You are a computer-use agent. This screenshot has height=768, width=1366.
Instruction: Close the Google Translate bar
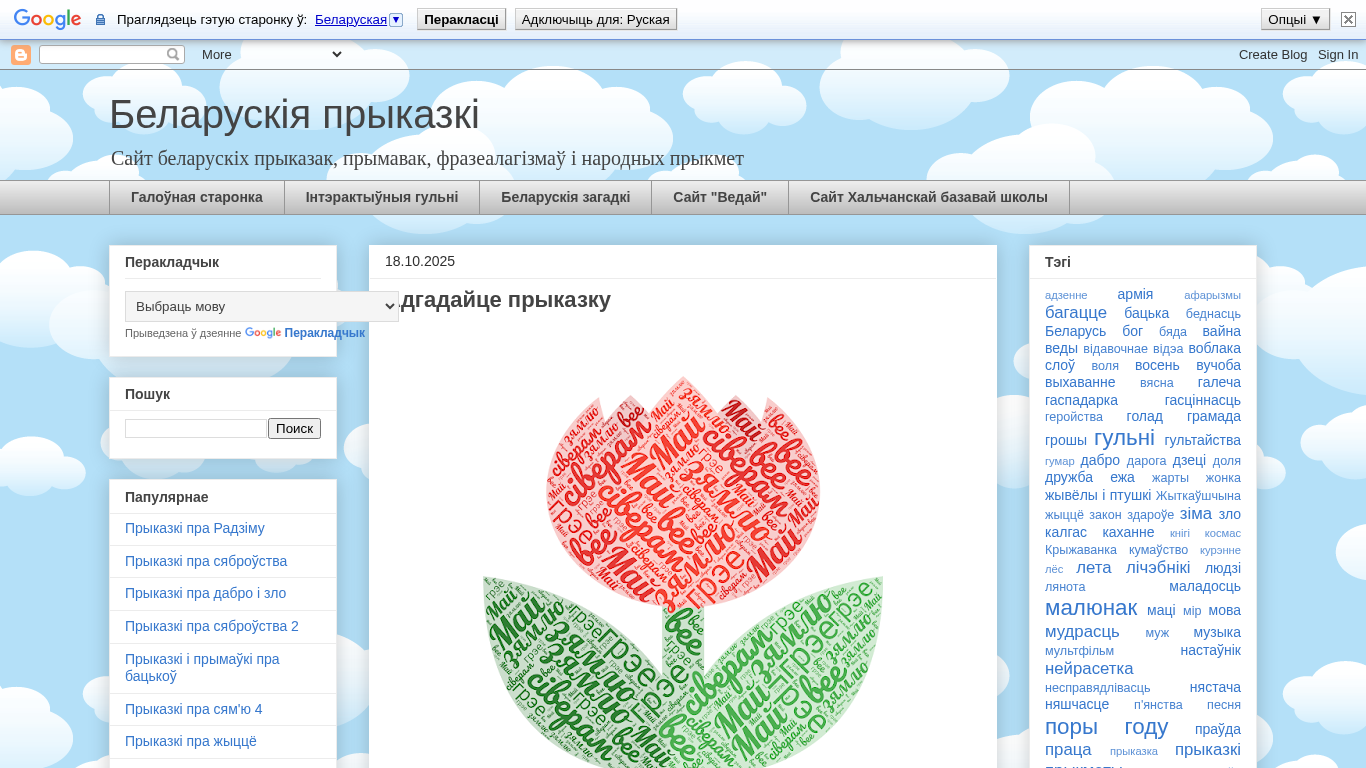point(1348,19)
